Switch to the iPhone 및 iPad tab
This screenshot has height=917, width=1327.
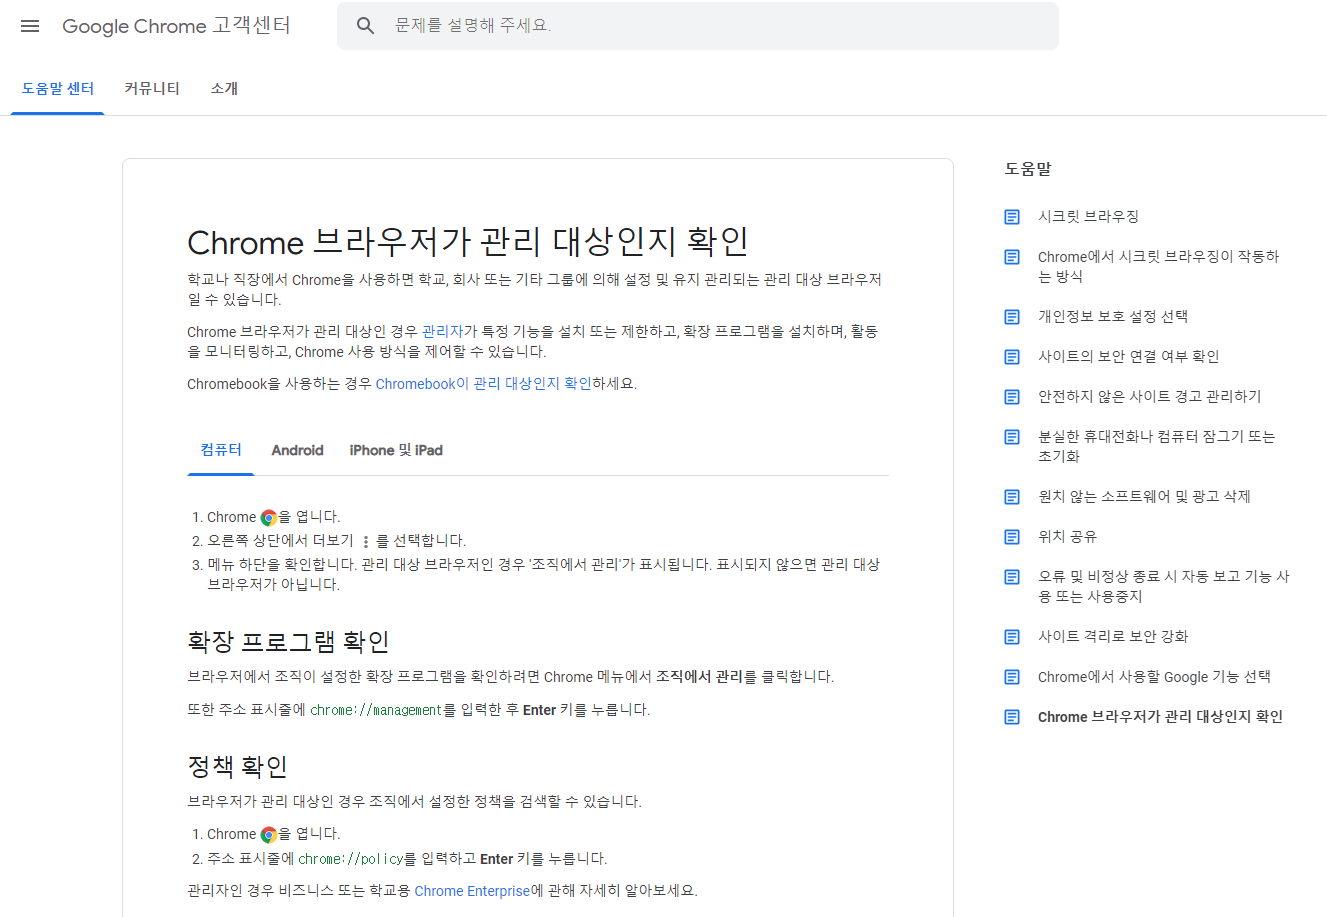(396, 450)
